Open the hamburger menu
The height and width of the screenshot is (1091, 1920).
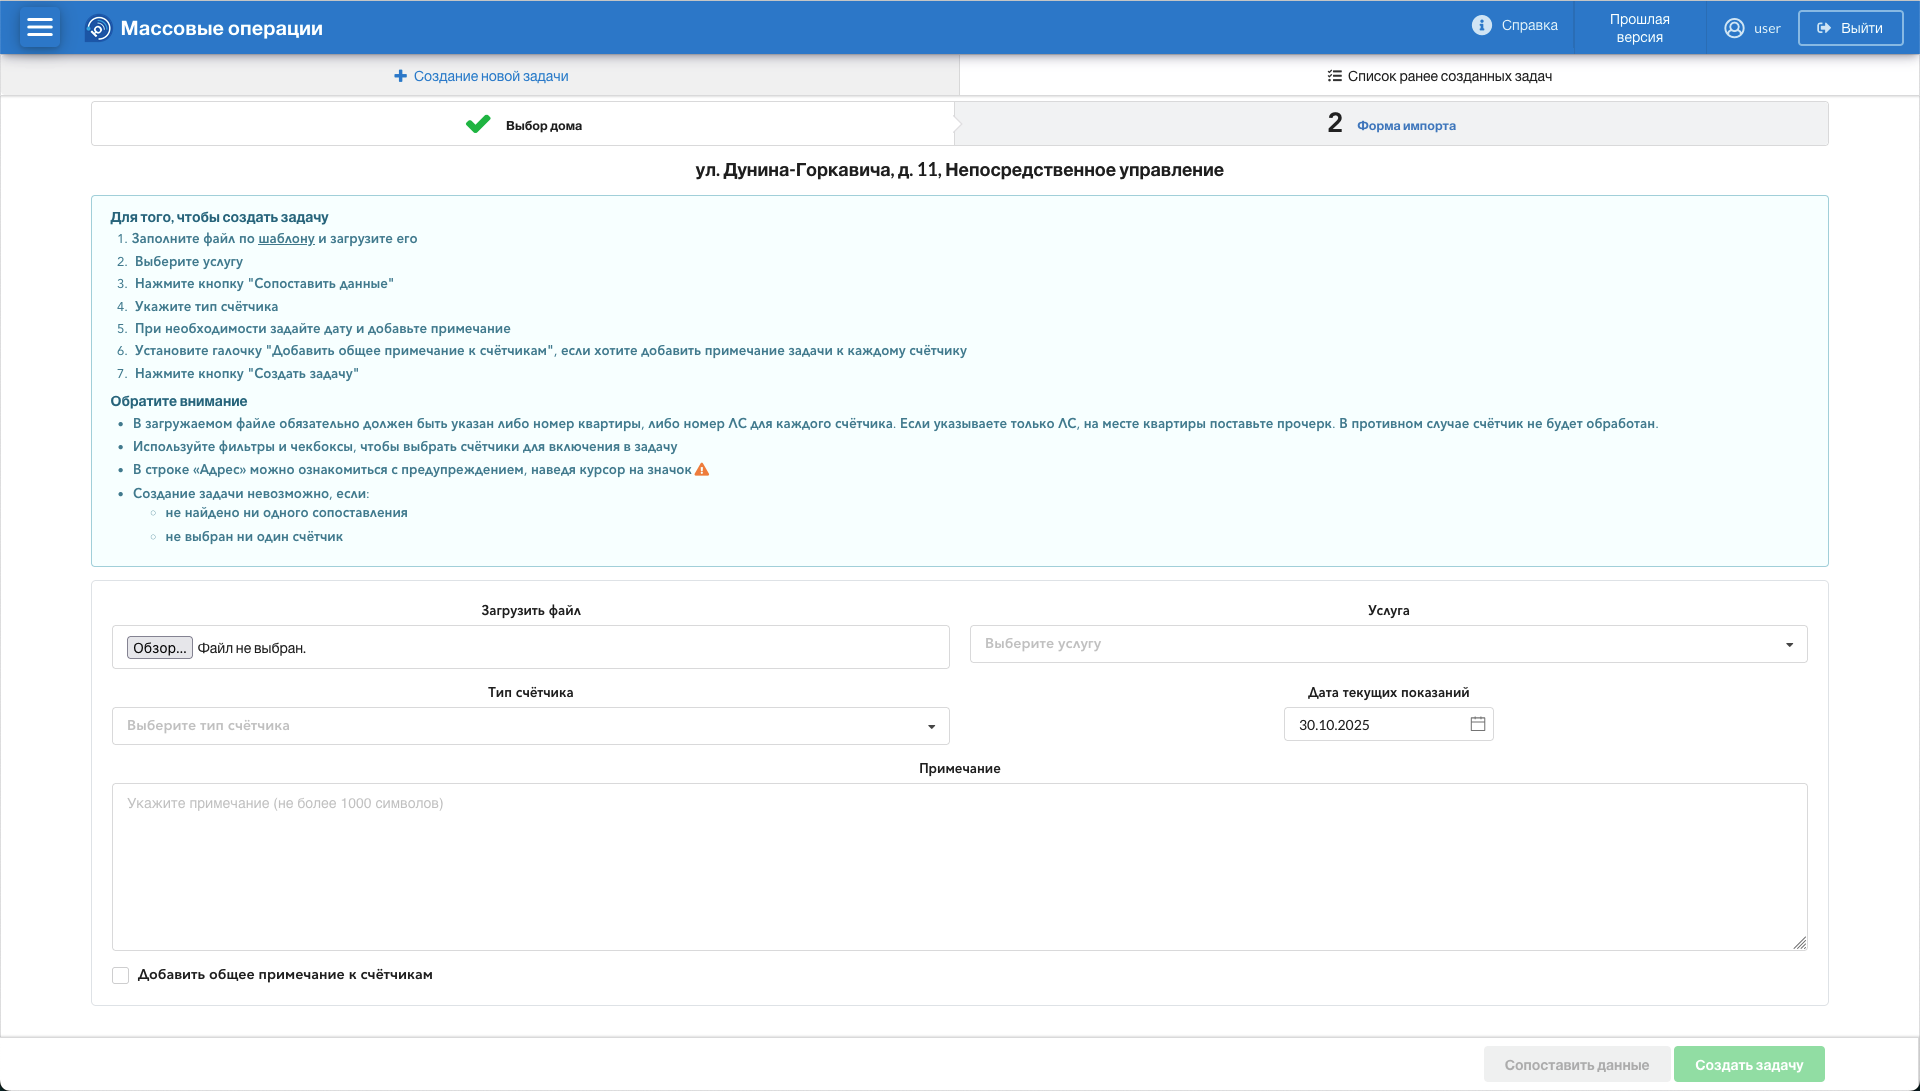[x=40, y=28]
